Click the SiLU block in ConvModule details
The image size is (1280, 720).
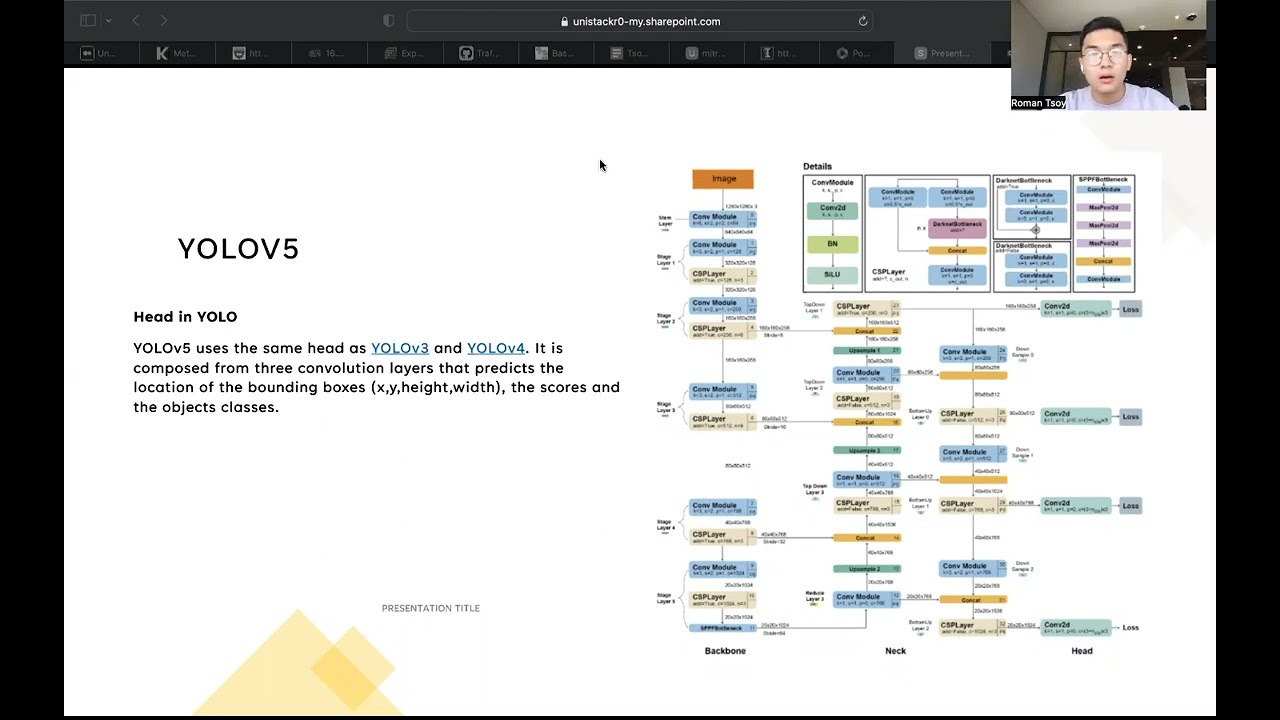tap(832, 274)
